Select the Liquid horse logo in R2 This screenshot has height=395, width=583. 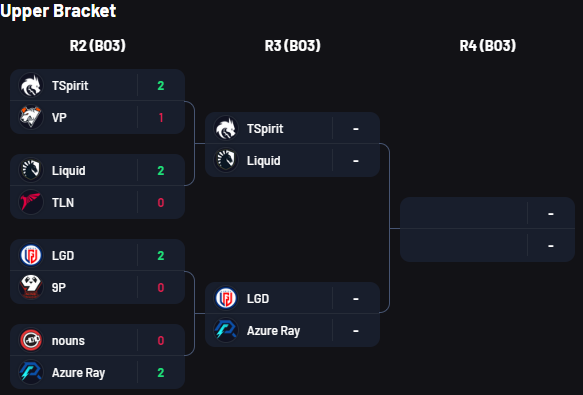[31, 170]
